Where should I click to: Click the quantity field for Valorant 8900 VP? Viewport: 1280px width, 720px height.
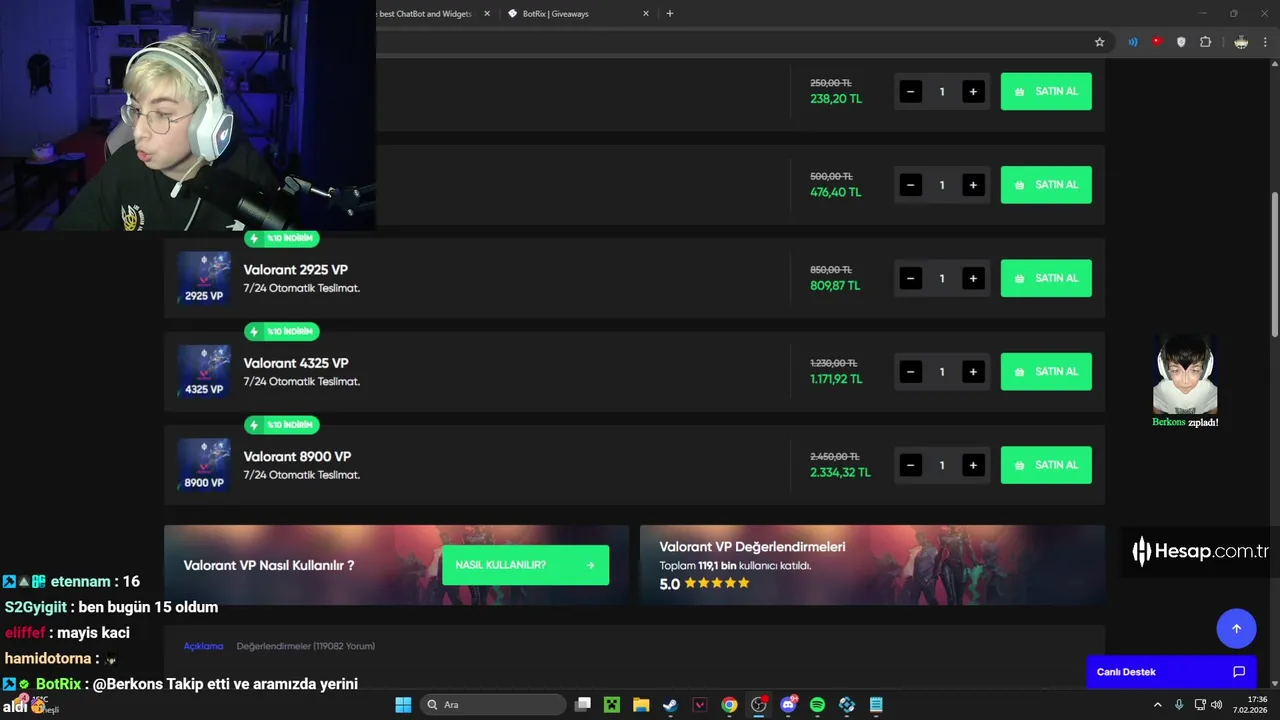[x=941, y=465]
